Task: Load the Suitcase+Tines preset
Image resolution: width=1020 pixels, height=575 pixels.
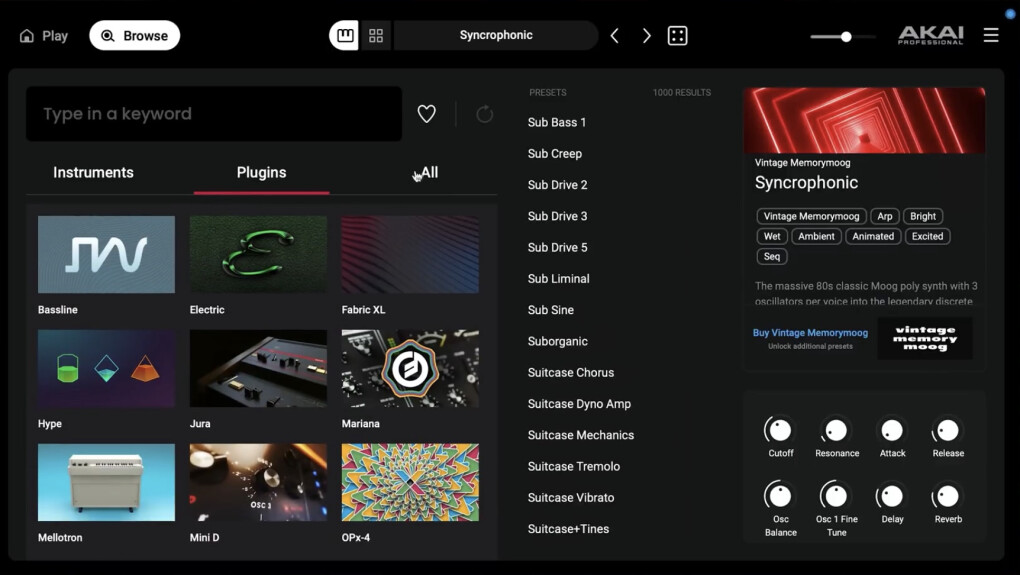Action: pyautogui.click(x=569, y=529)
